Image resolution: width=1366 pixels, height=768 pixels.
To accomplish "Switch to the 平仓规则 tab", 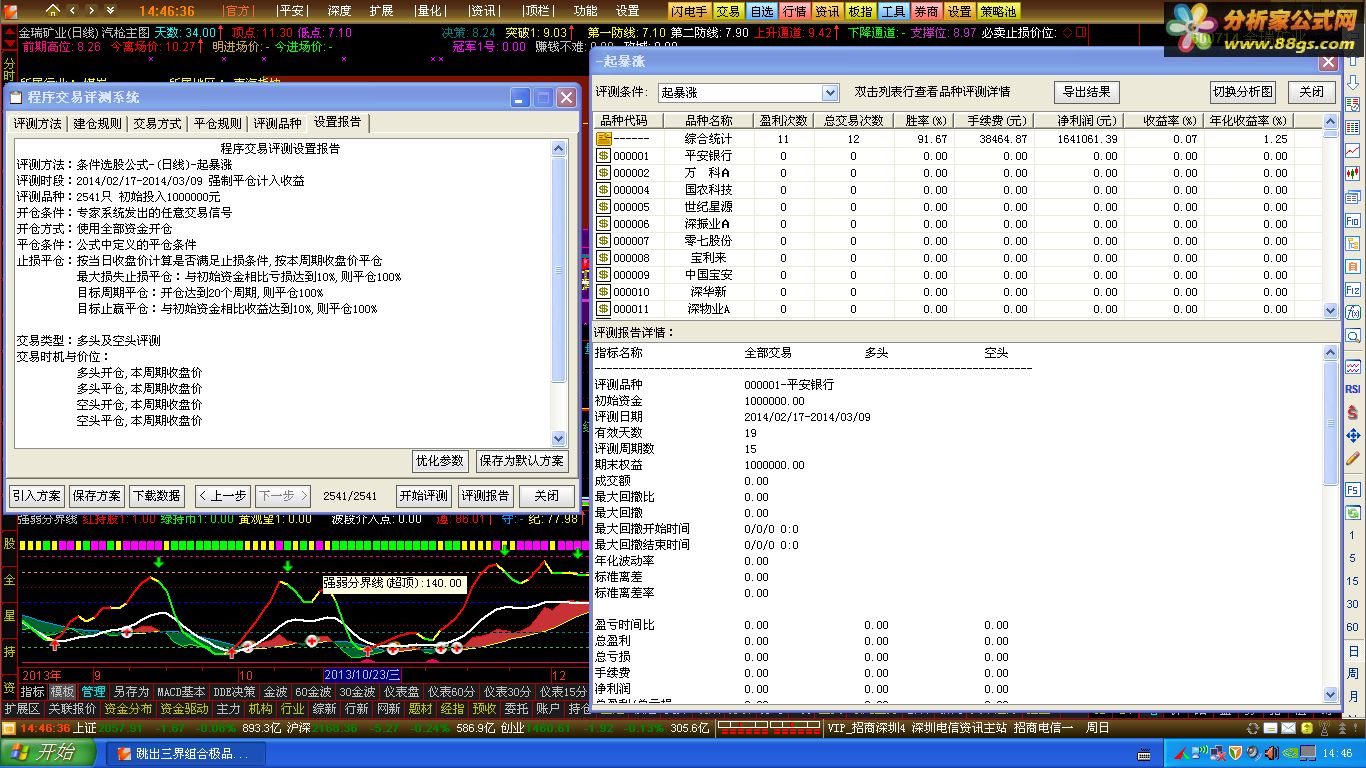I will [218, 123].
